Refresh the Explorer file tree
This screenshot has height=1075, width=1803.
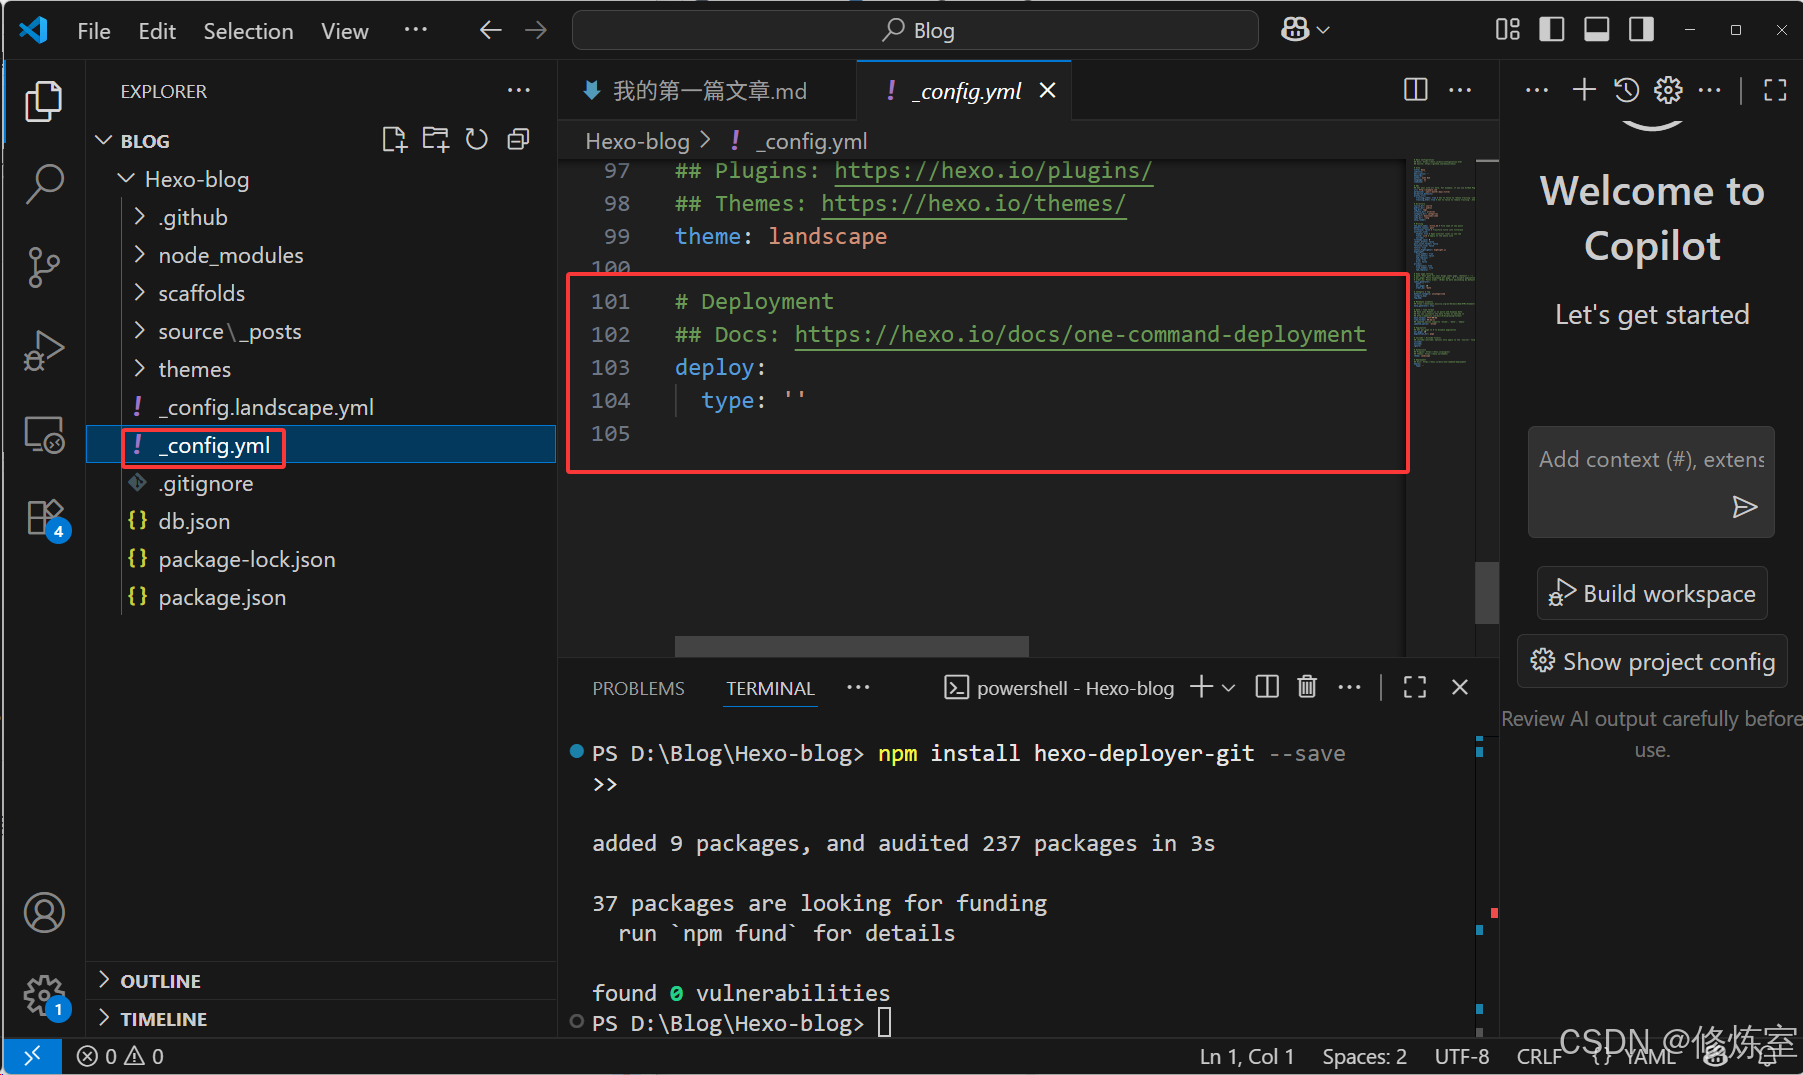(x=477, y=140)
